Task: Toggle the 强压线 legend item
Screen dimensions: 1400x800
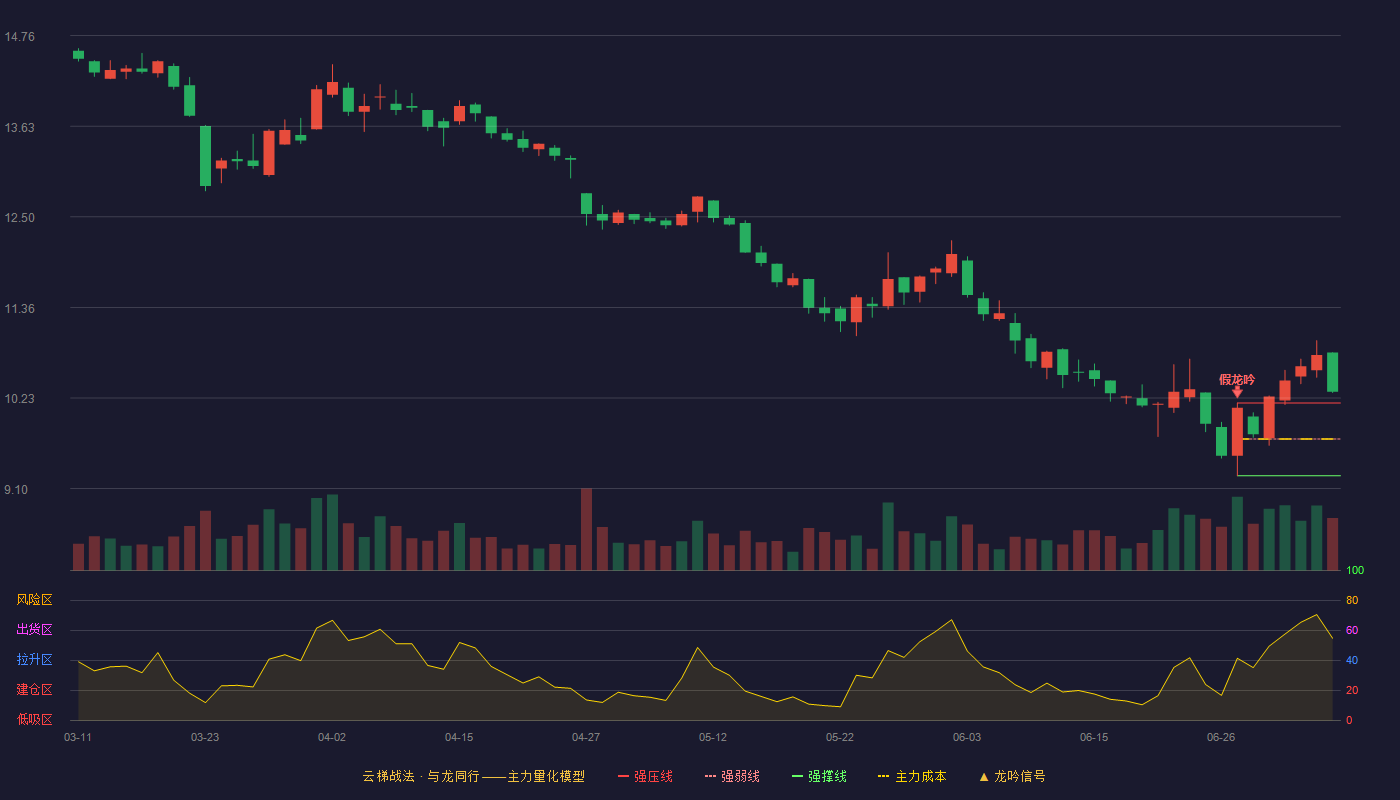Action: (645, 776)
